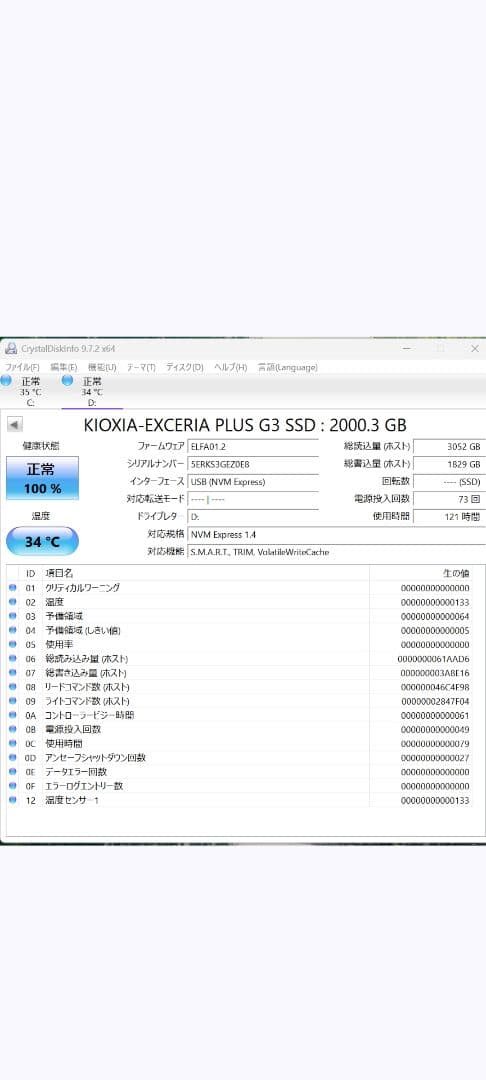Click status dot for 温度センサー1 row
Viewport: 486px width, 1080px height.
coord(12,800)
